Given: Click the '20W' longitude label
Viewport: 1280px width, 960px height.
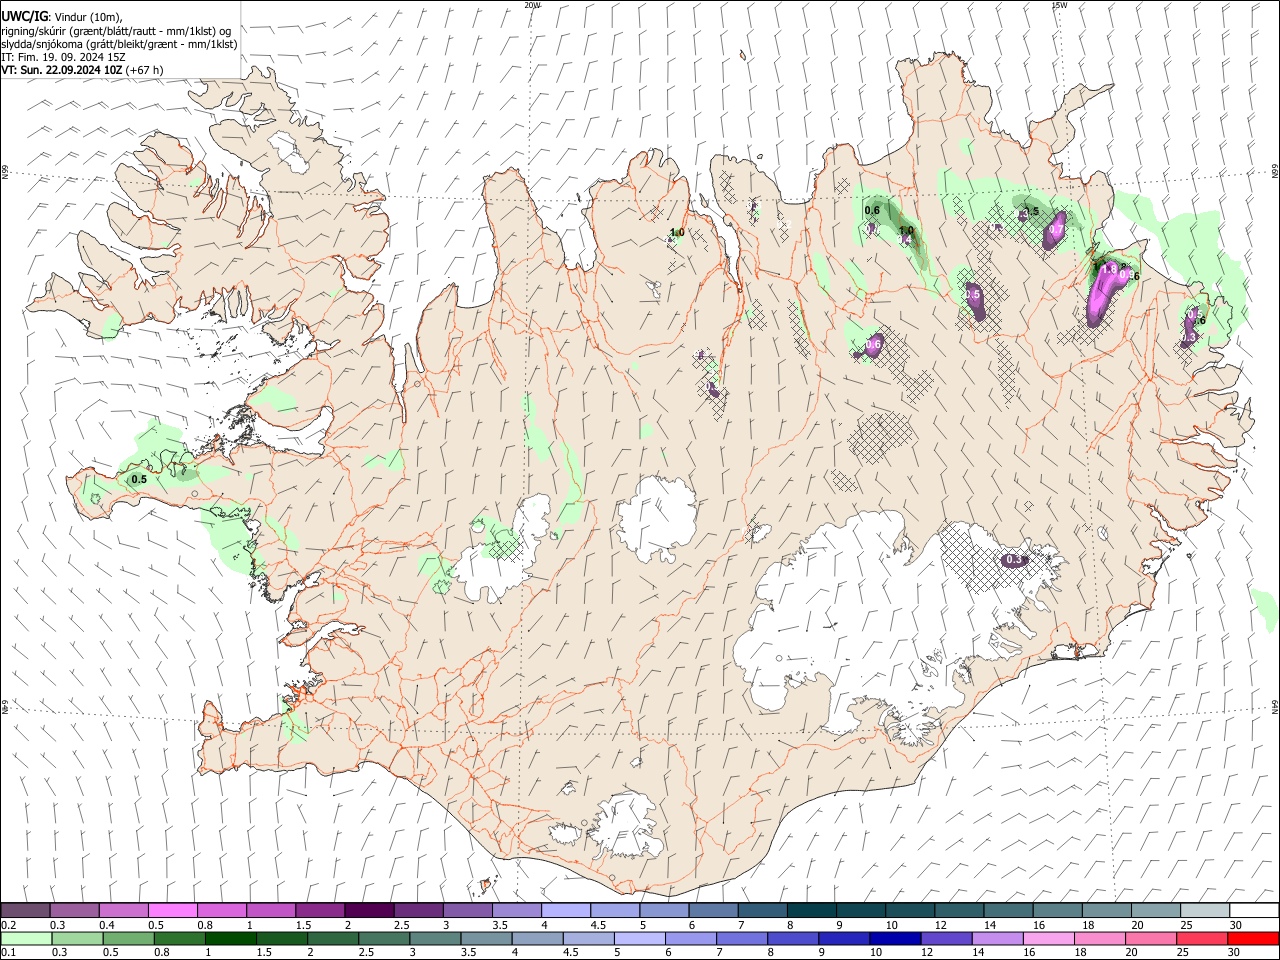Looking at the screenshot, I should point(532,5).
